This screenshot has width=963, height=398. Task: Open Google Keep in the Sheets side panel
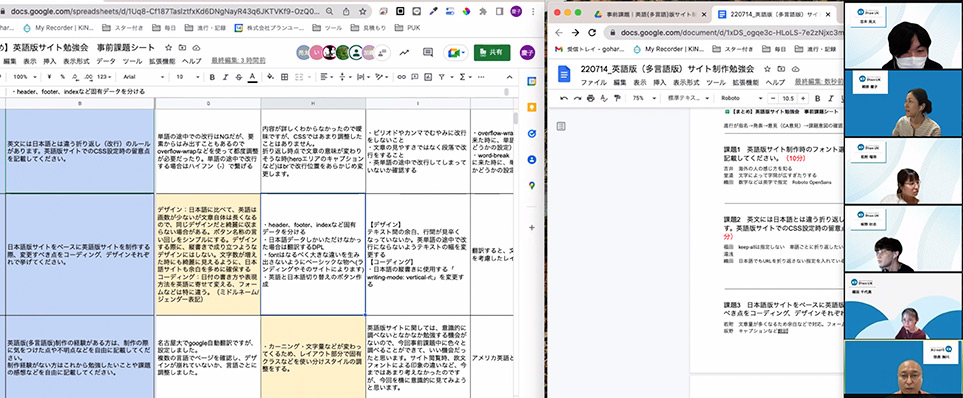532,107
